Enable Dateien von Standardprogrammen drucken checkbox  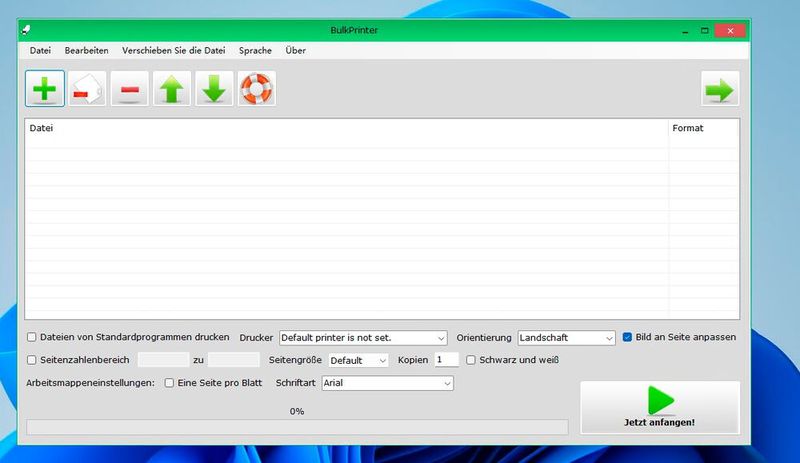32,337
